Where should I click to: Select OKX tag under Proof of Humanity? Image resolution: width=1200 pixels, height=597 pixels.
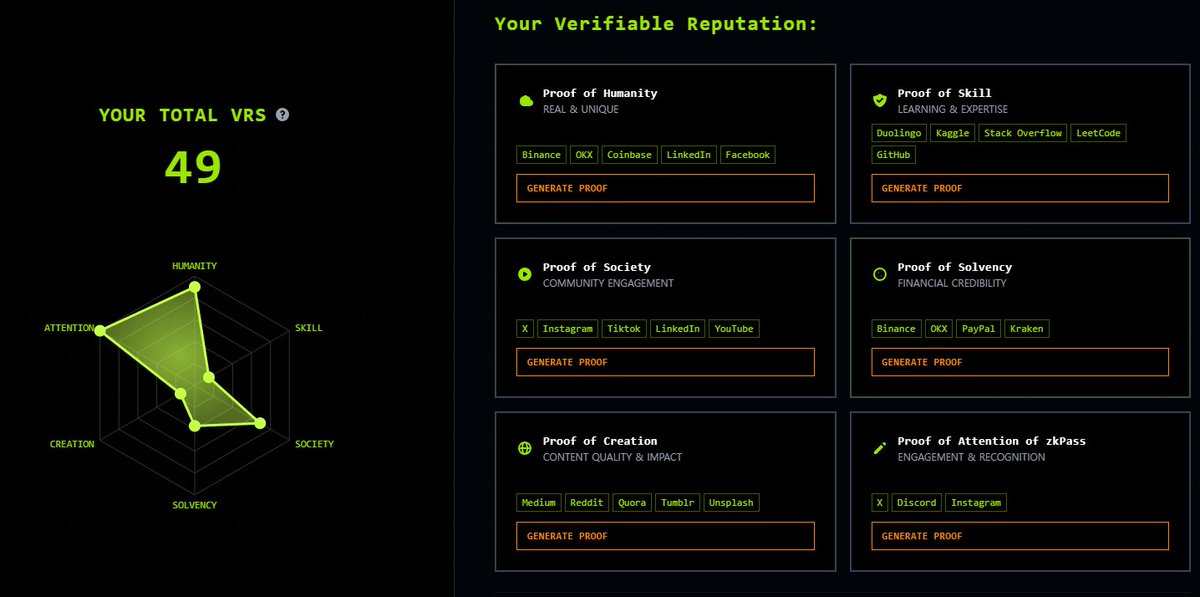point(583,155)
